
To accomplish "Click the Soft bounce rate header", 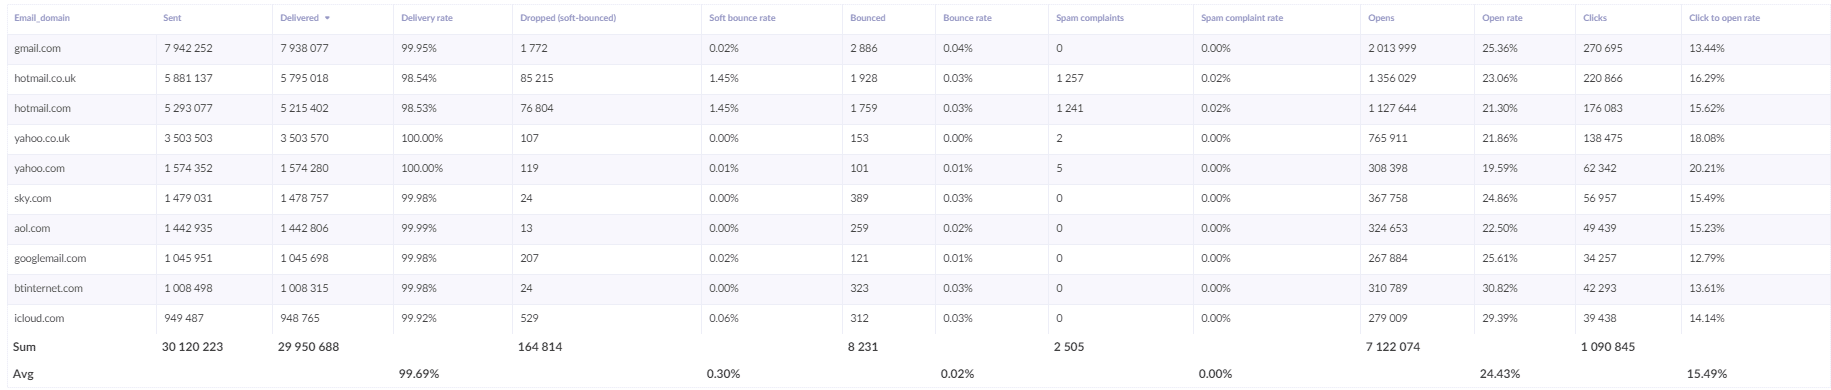I will click(x=742, y=19).
